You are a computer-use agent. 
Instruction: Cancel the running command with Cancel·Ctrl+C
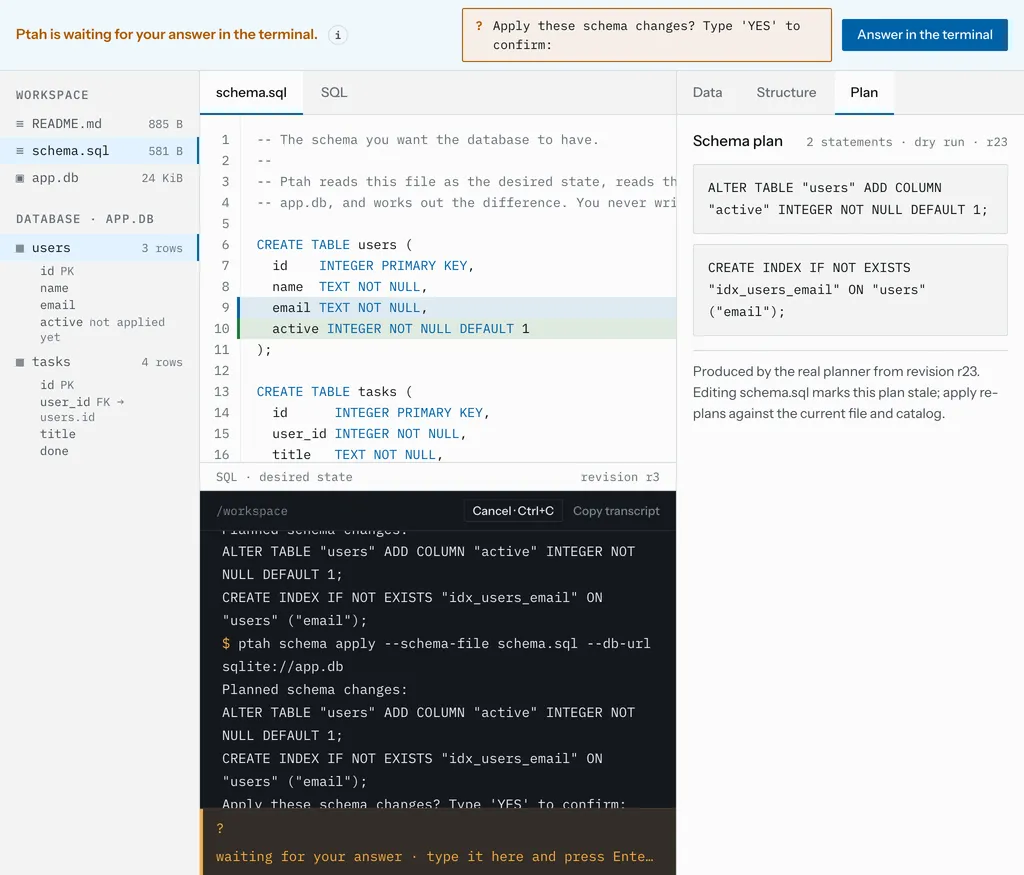point(513,511)
